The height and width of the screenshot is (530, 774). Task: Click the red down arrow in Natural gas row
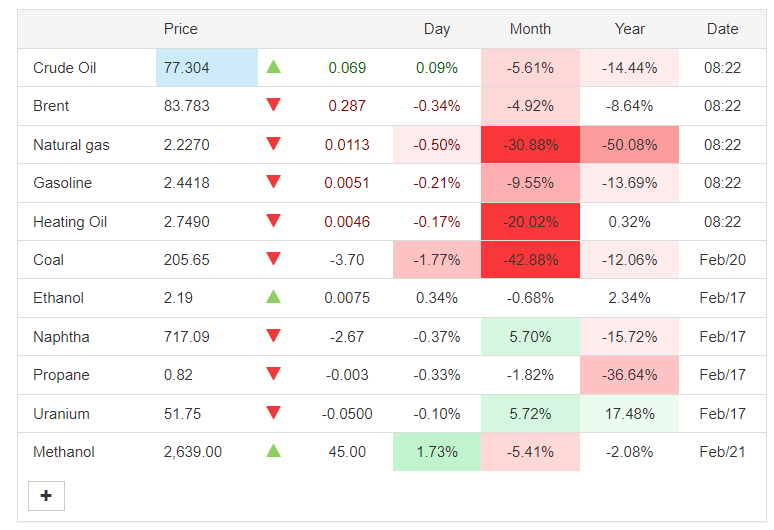[x=273, y=144]
